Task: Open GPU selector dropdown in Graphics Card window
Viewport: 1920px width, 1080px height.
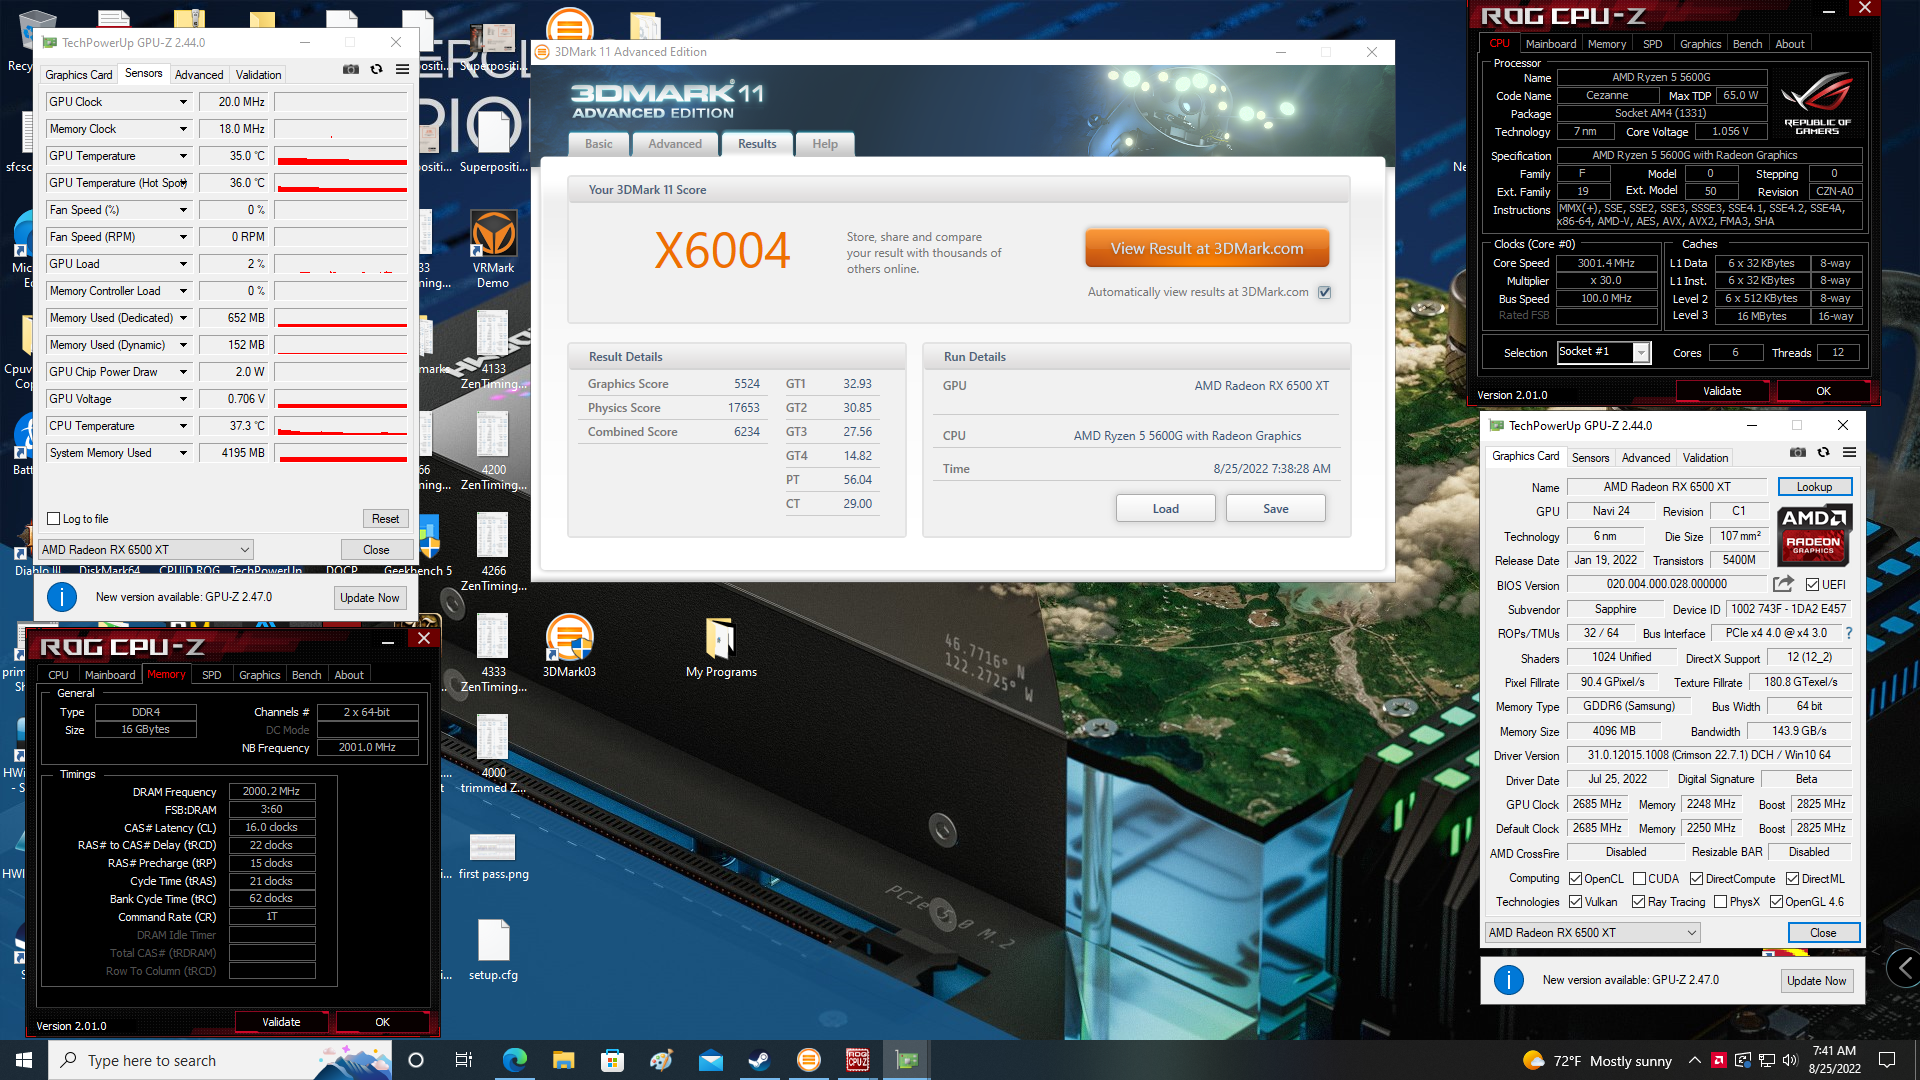Action: pyautogui.click(x=1592, y=933)
